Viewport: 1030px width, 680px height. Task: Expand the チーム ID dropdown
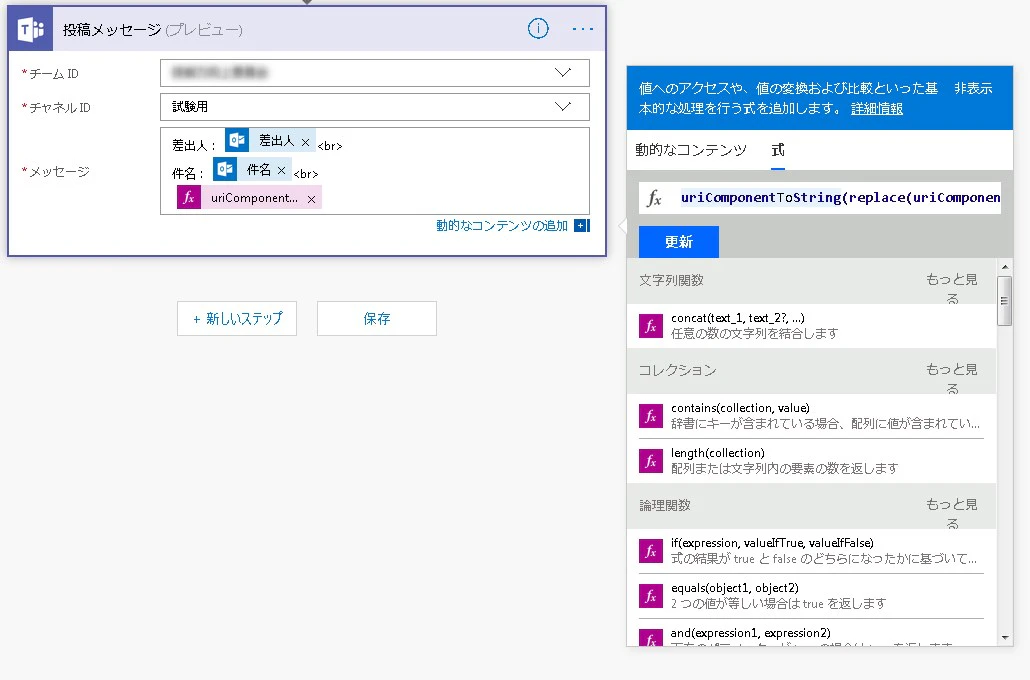563,73
